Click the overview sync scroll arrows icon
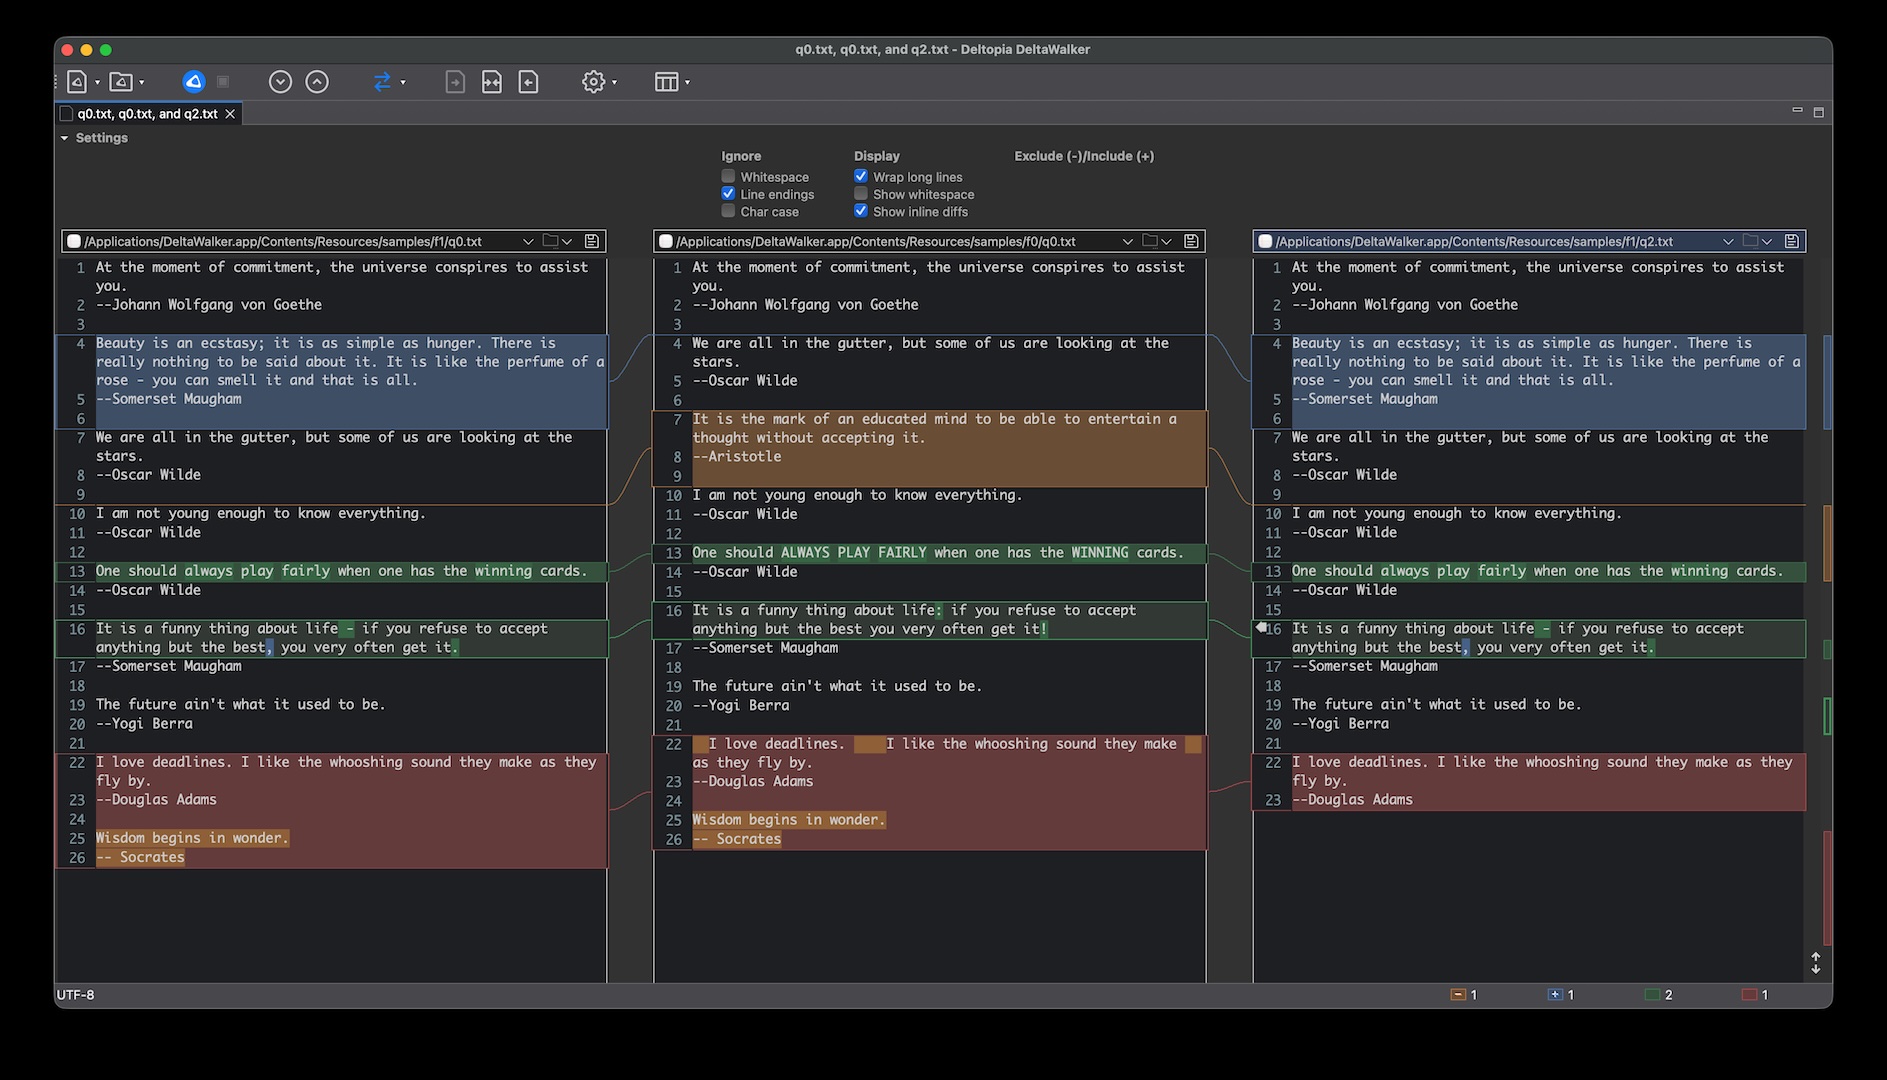This screenshot has width=1887, height=1080. click(x=1816, y=963)
